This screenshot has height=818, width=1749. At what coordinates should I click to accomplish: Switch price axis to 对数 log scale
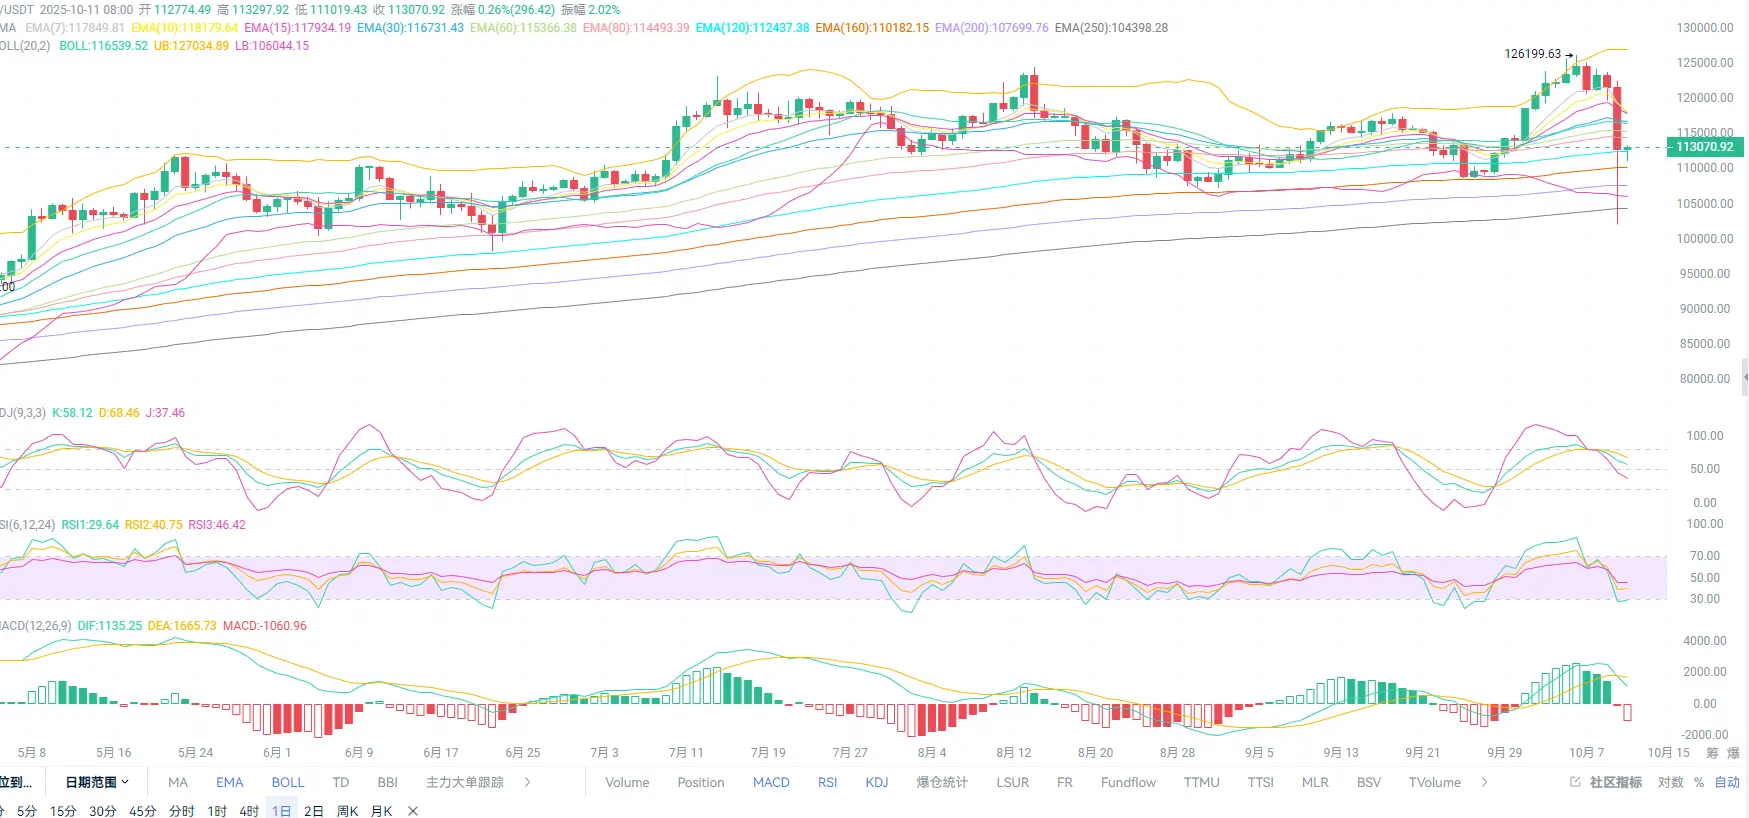(x=1671, y=782)
